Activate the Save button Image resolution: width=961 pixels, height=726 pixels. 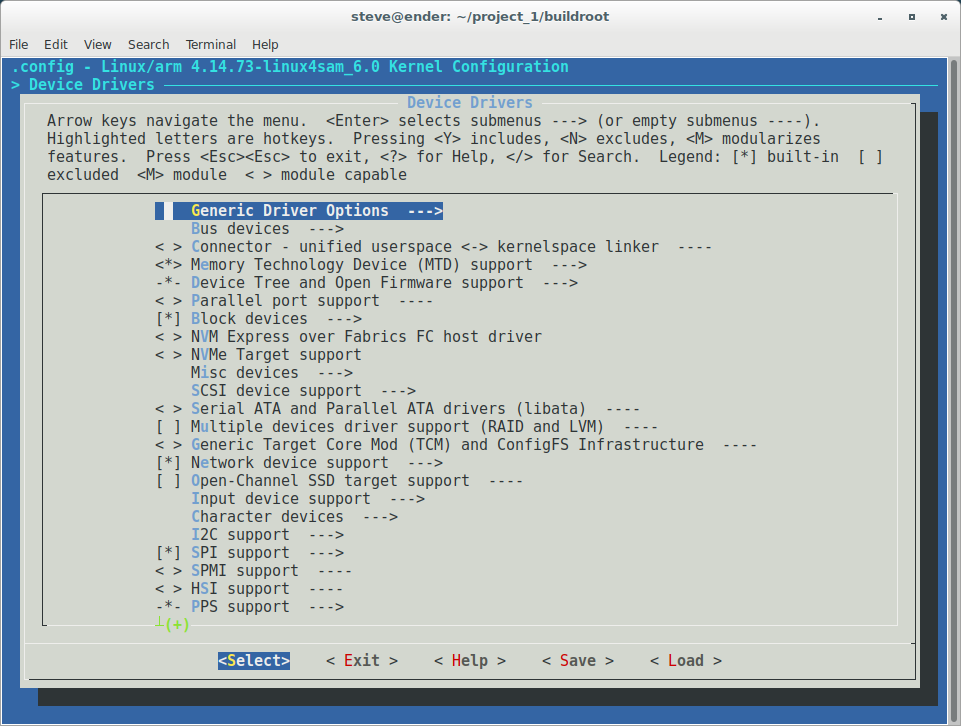click(576, 660)
